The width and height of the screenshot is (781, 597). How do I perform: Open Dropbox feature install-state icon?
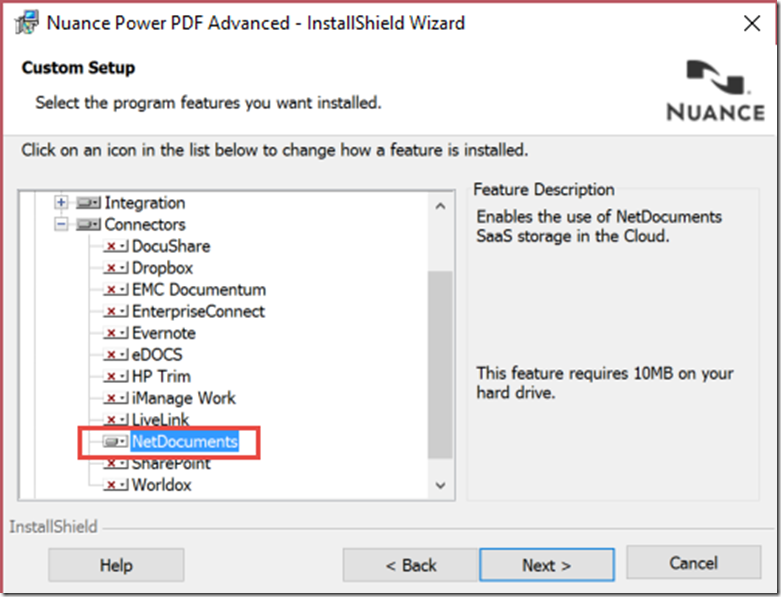tap(116, 268)
